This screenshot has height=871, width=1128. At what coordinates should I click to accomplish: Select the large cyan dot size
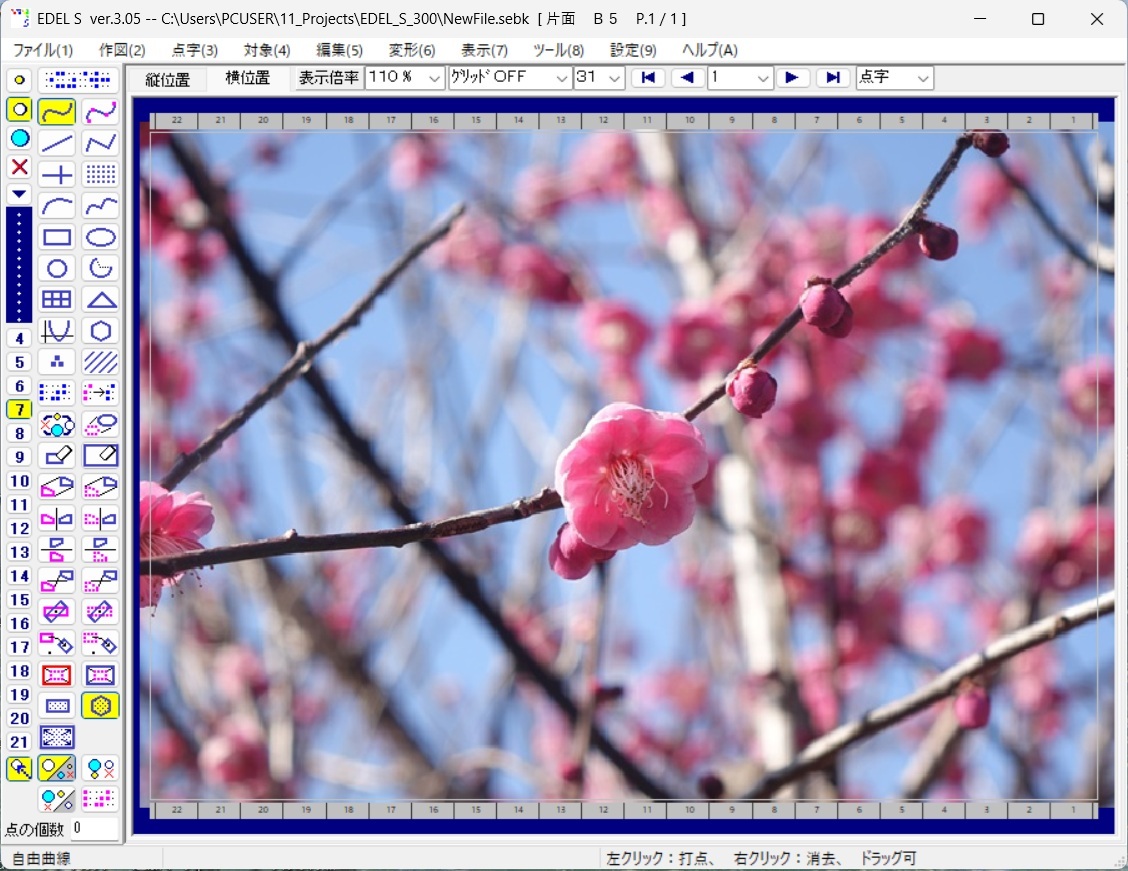coord(19,138)
